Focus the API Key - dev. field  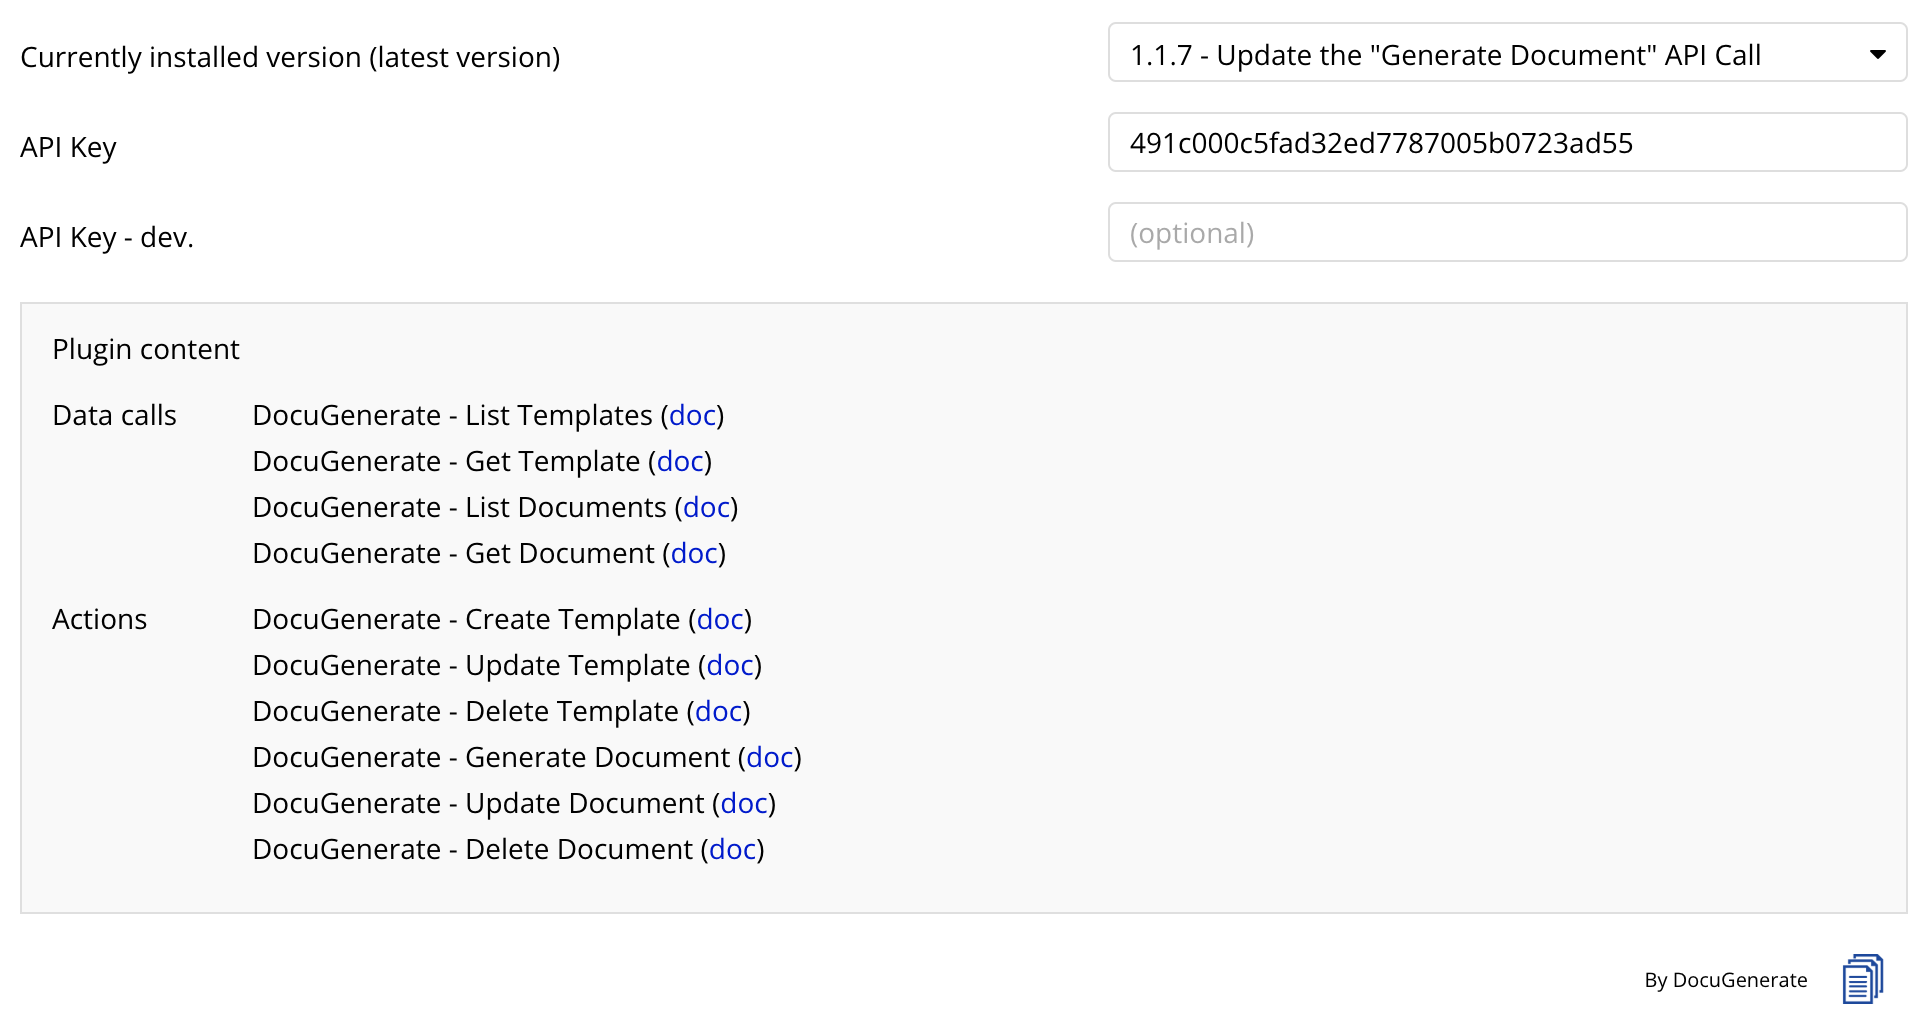pyautogui.click(x=1506, y=233)
